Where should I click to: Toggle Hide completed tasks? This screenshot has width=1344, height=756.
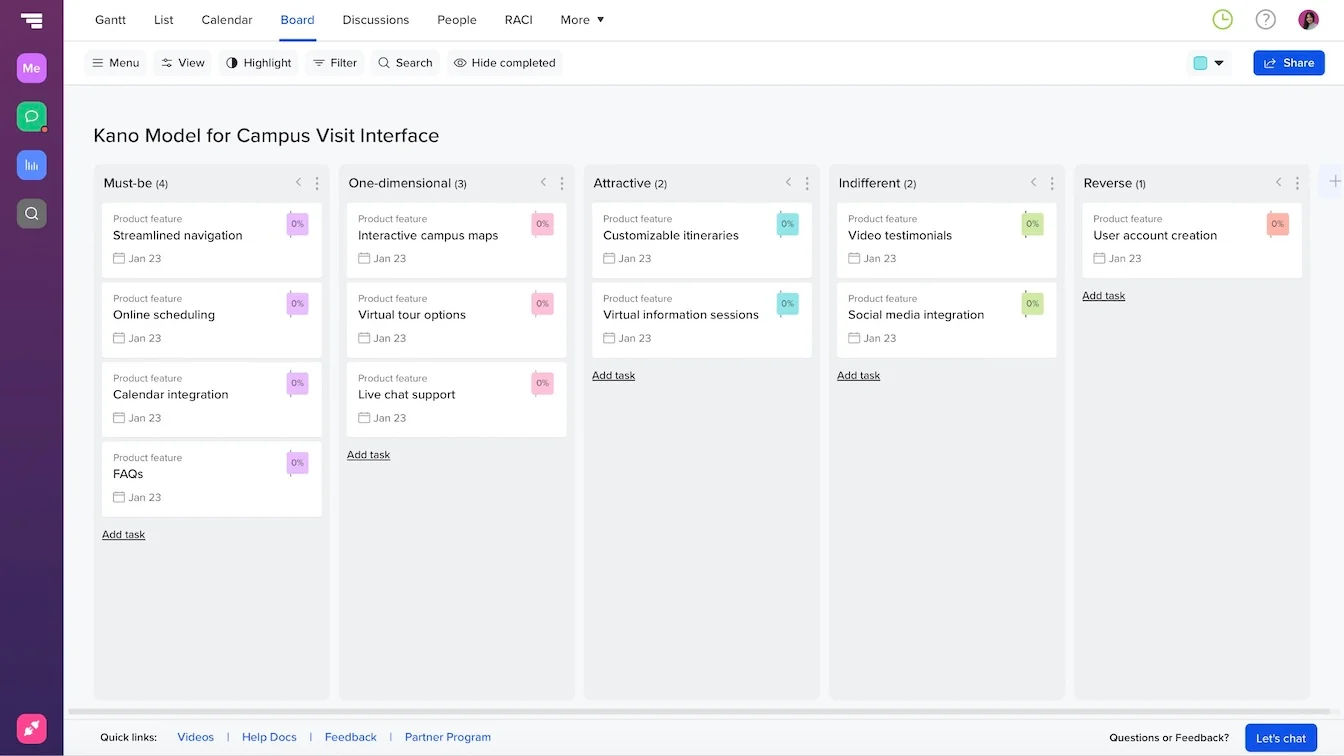[505, 62]
